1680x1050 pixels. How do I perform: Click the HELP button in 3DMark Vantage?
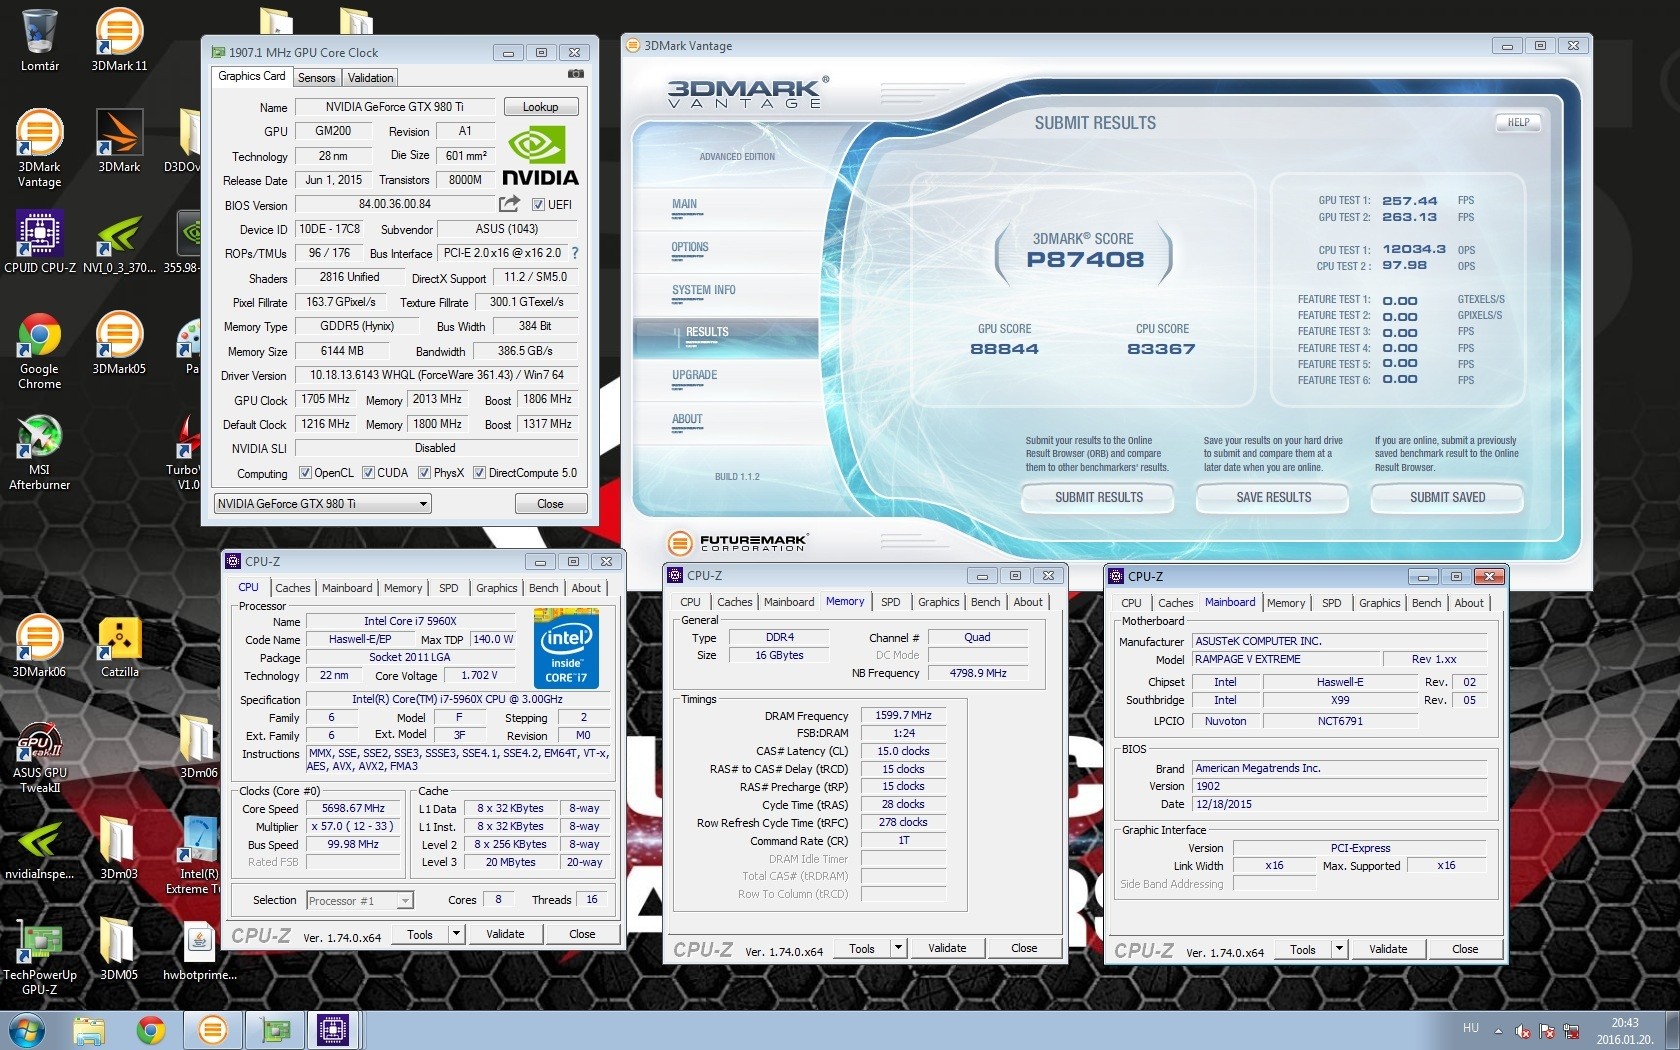pos(1518,123)
